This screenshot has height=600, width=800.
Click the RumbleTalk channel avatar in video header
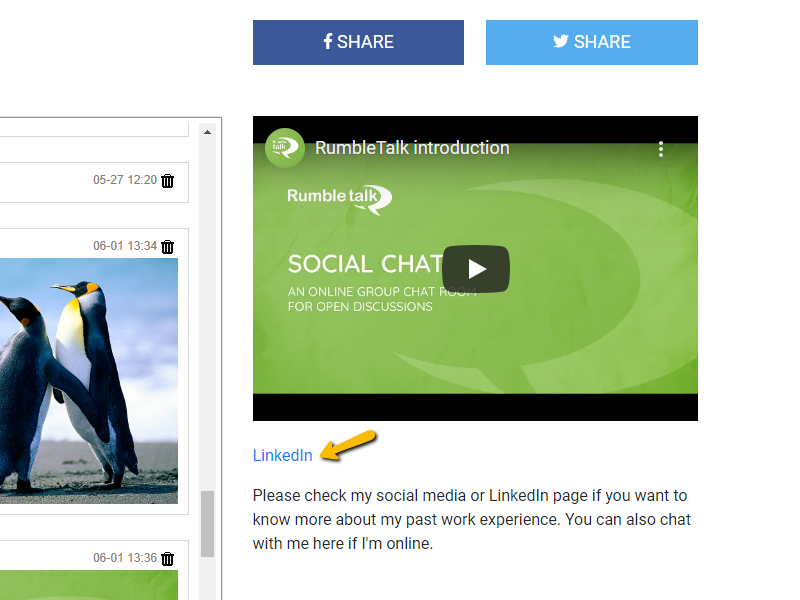click(284, 148)
